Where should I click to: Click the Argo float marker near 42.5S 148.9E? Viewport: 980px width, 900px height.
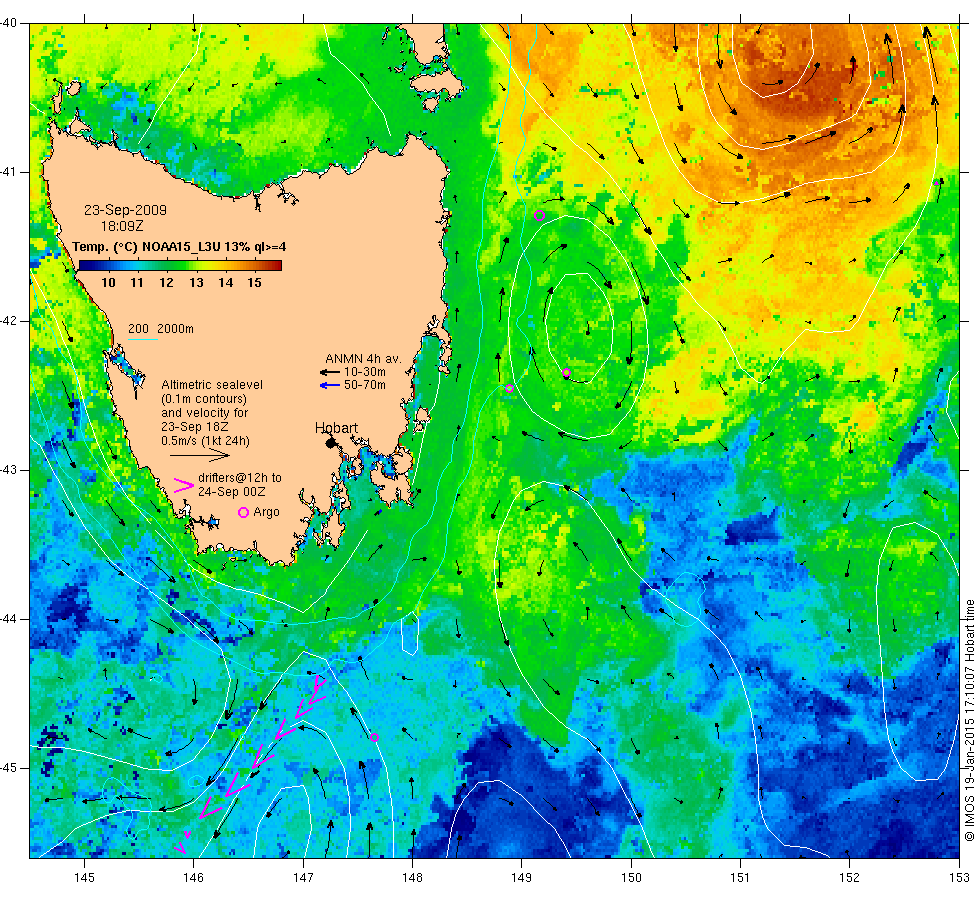pyautogui.click(x=509, y=389)
